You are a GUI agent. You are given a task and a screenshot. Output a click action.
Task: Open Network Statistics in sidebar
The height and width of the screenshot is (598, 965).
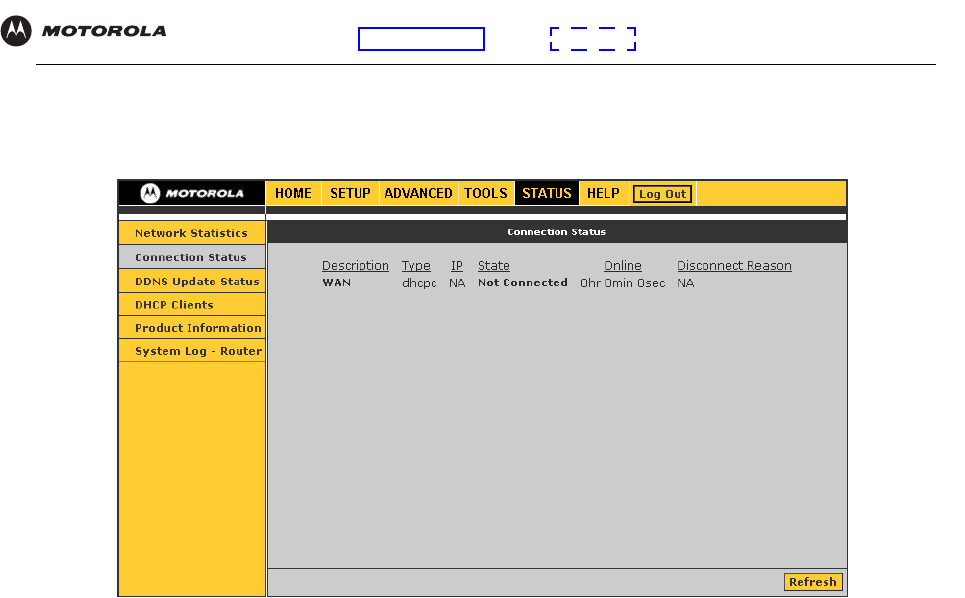coord(191,233)
